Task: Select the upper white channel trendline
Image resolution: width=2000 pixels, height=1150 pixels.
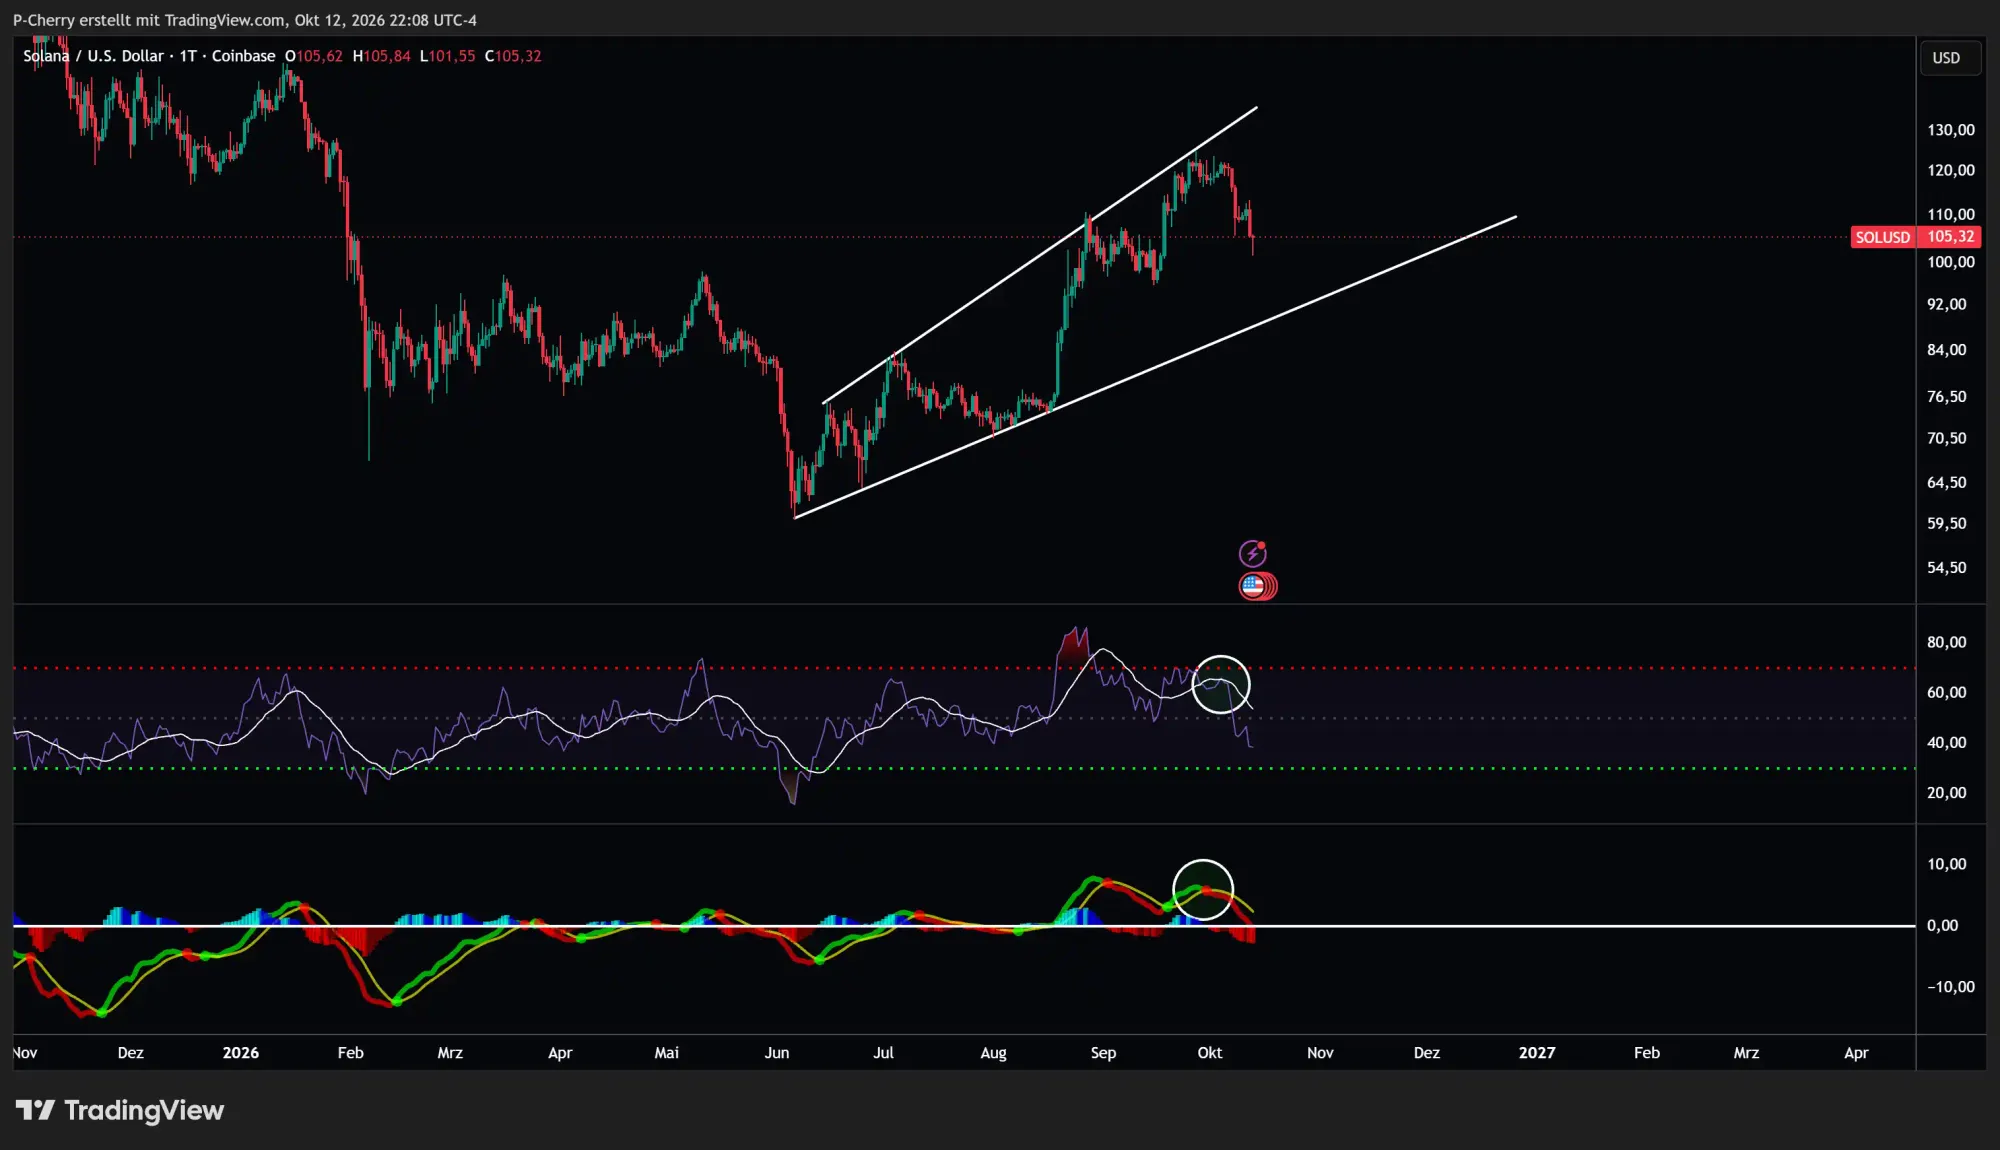Action: [x=1040, y=255]
